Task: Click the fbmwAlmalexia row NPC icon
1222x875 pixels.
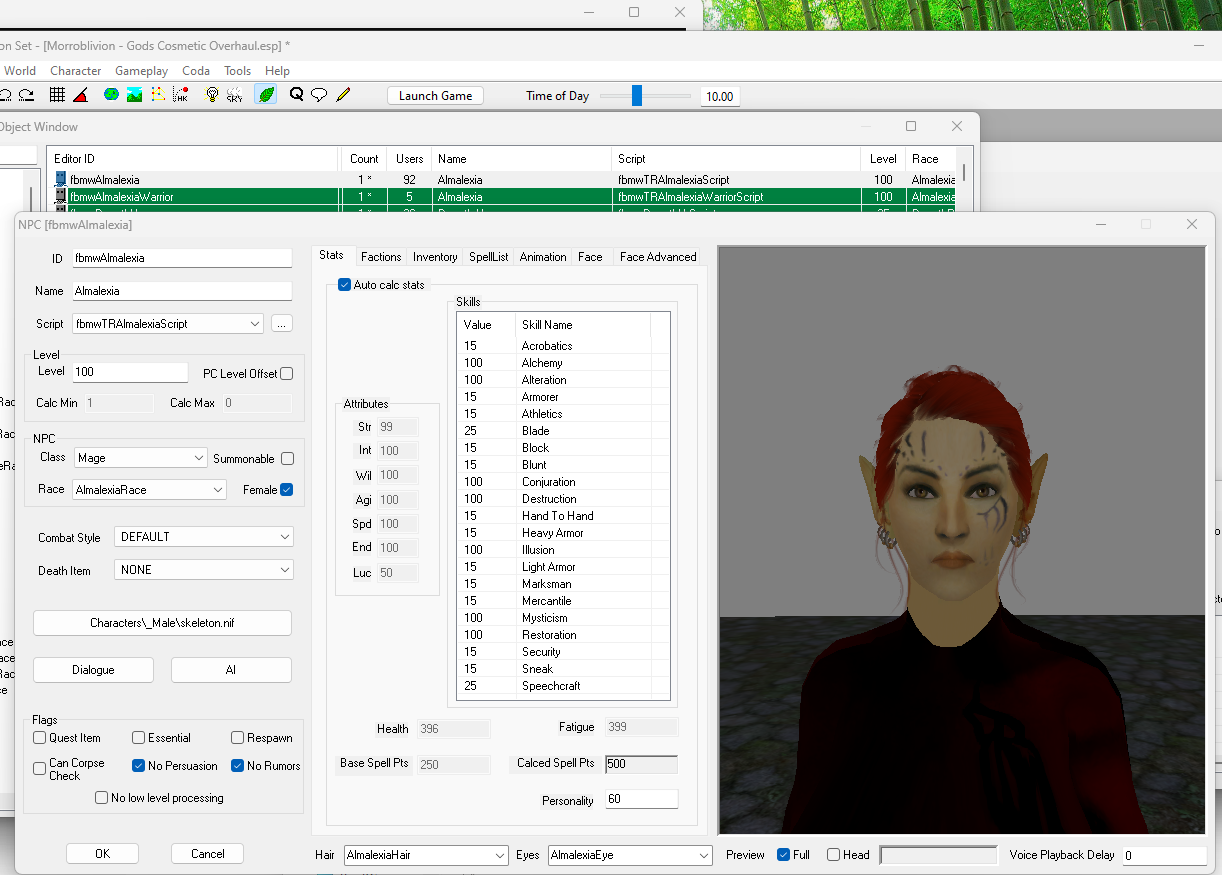Action: (x=60, y=180)
